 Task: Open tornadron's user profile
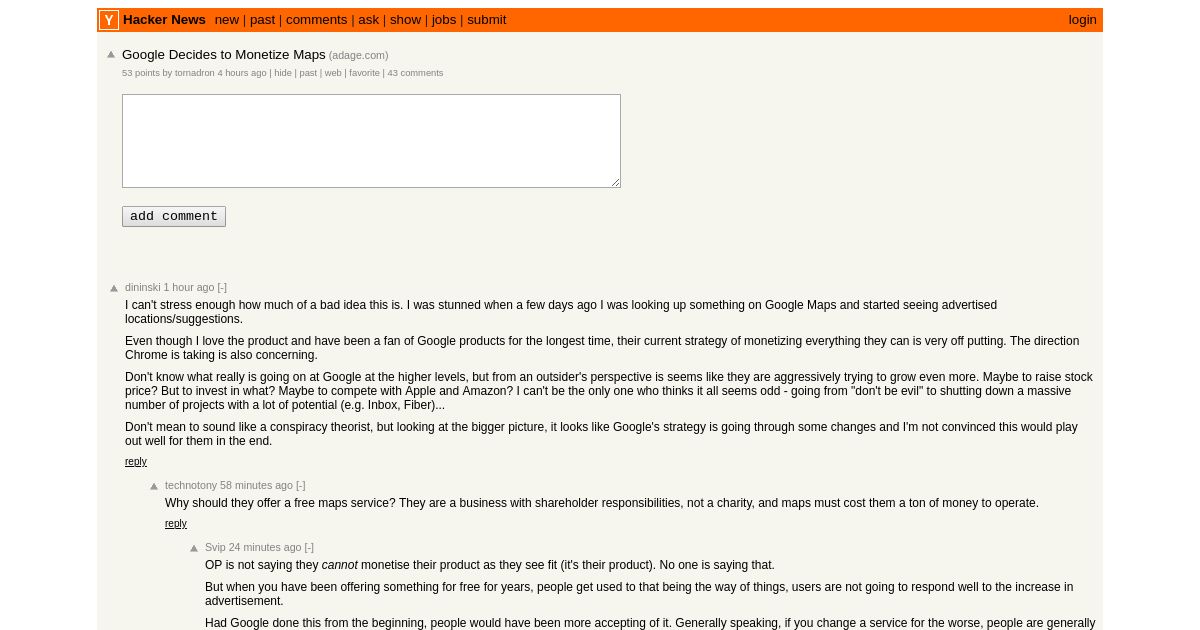[195, 73]
